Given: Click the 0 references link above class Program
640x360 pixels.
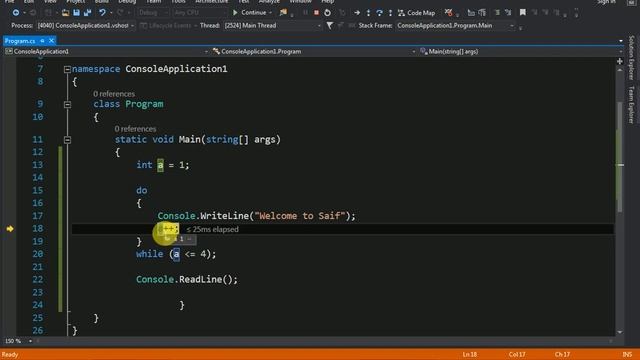Looking at the screenshot, I should pyautogui.click(x=113, y=94).
